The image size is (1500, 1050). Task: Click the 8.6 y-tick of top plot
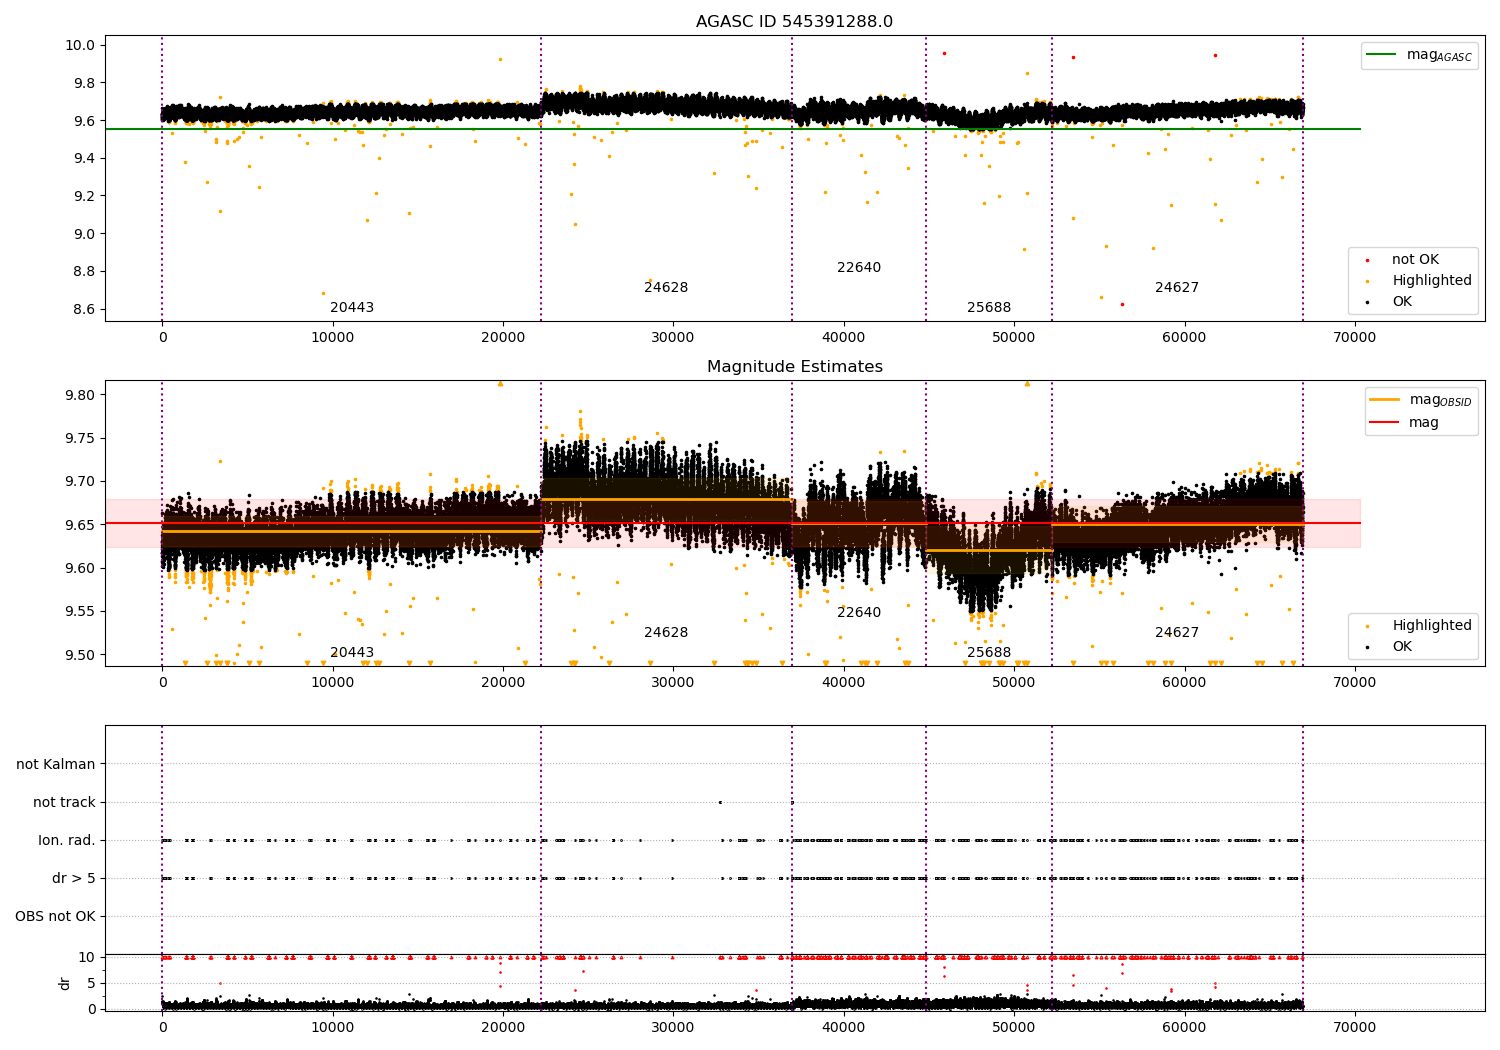click(x=84, y=309)
